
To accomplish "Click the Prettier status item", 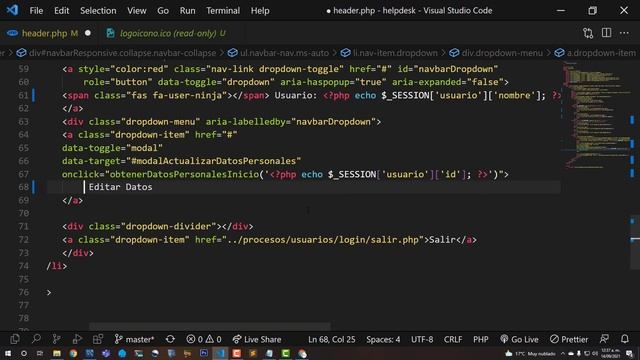I will (569, 339).
